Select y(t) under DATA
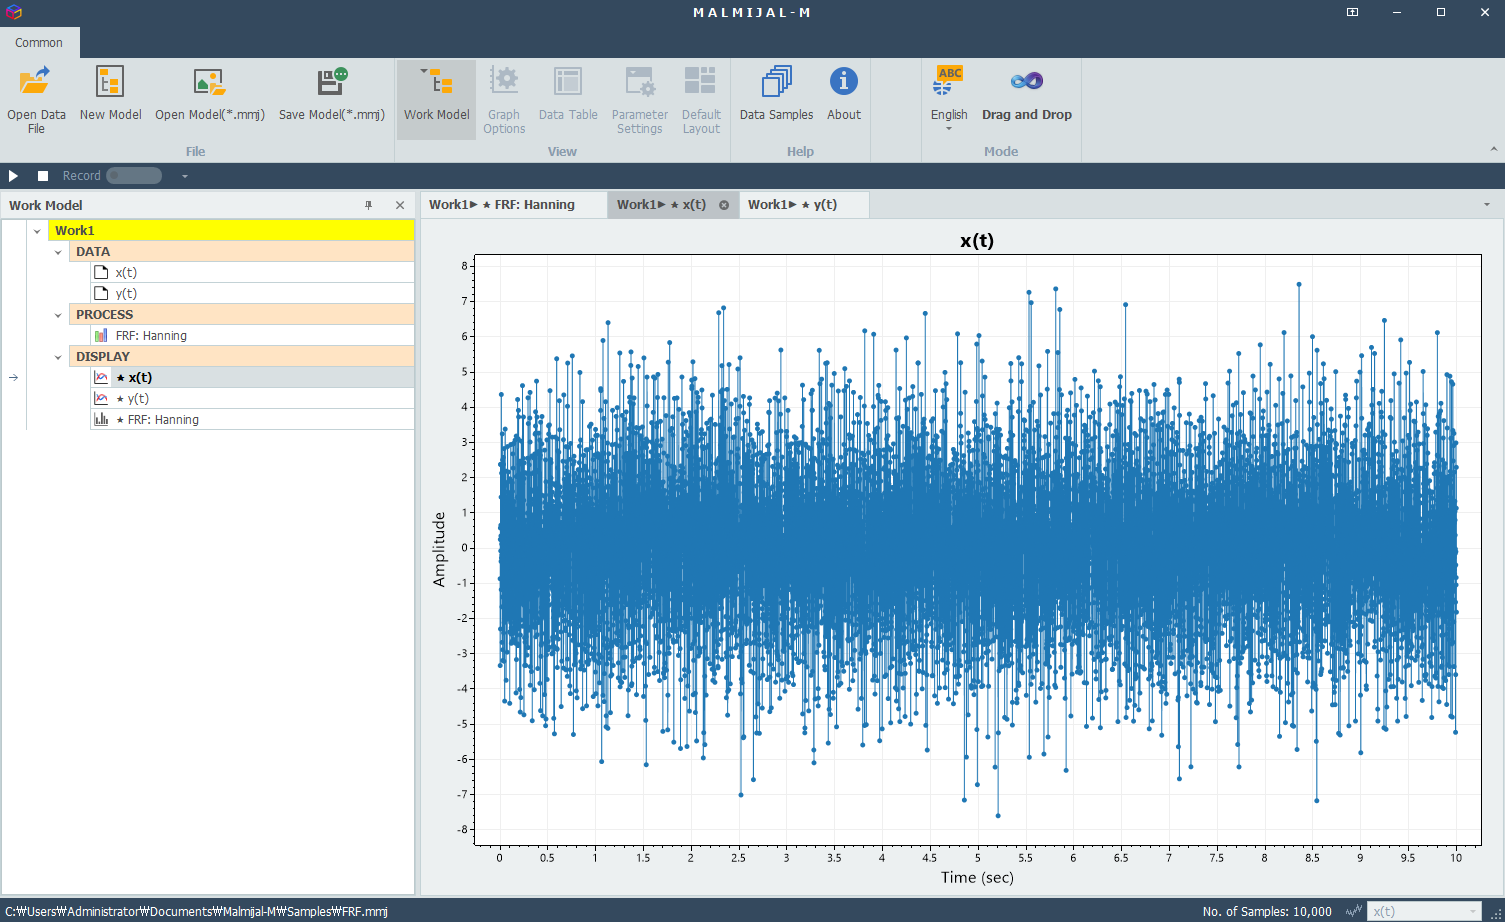The height and width of the screenshot is (922, 1505). 252,293
